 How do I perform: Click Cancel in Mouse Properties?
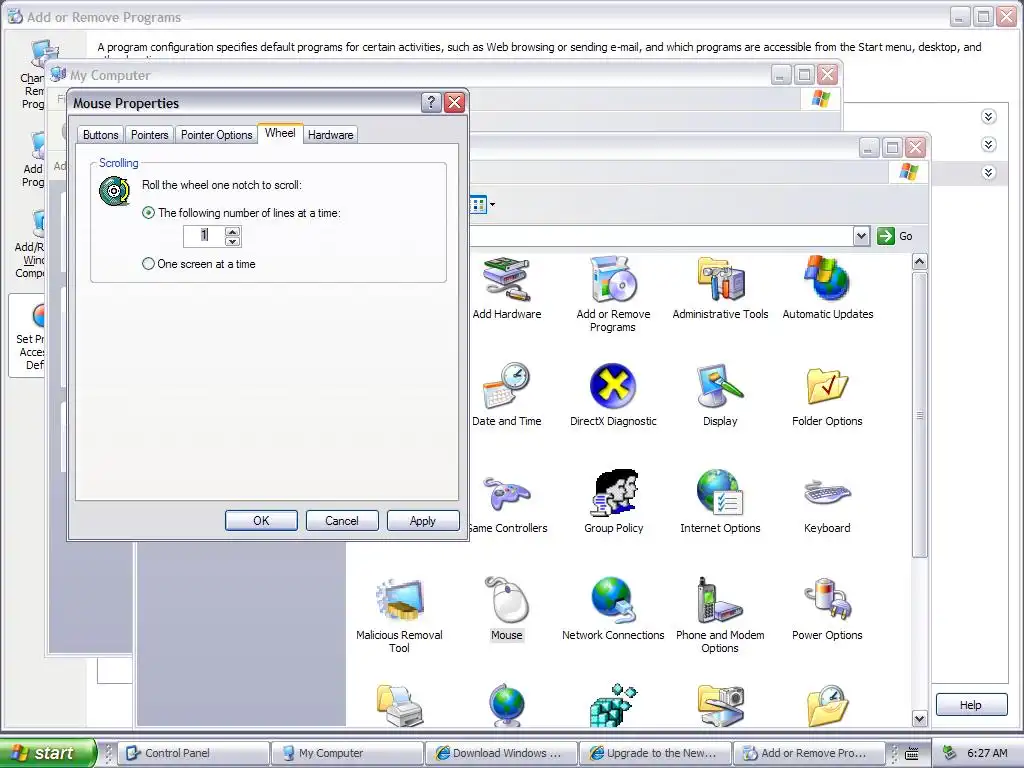click(x=342, y=520)
